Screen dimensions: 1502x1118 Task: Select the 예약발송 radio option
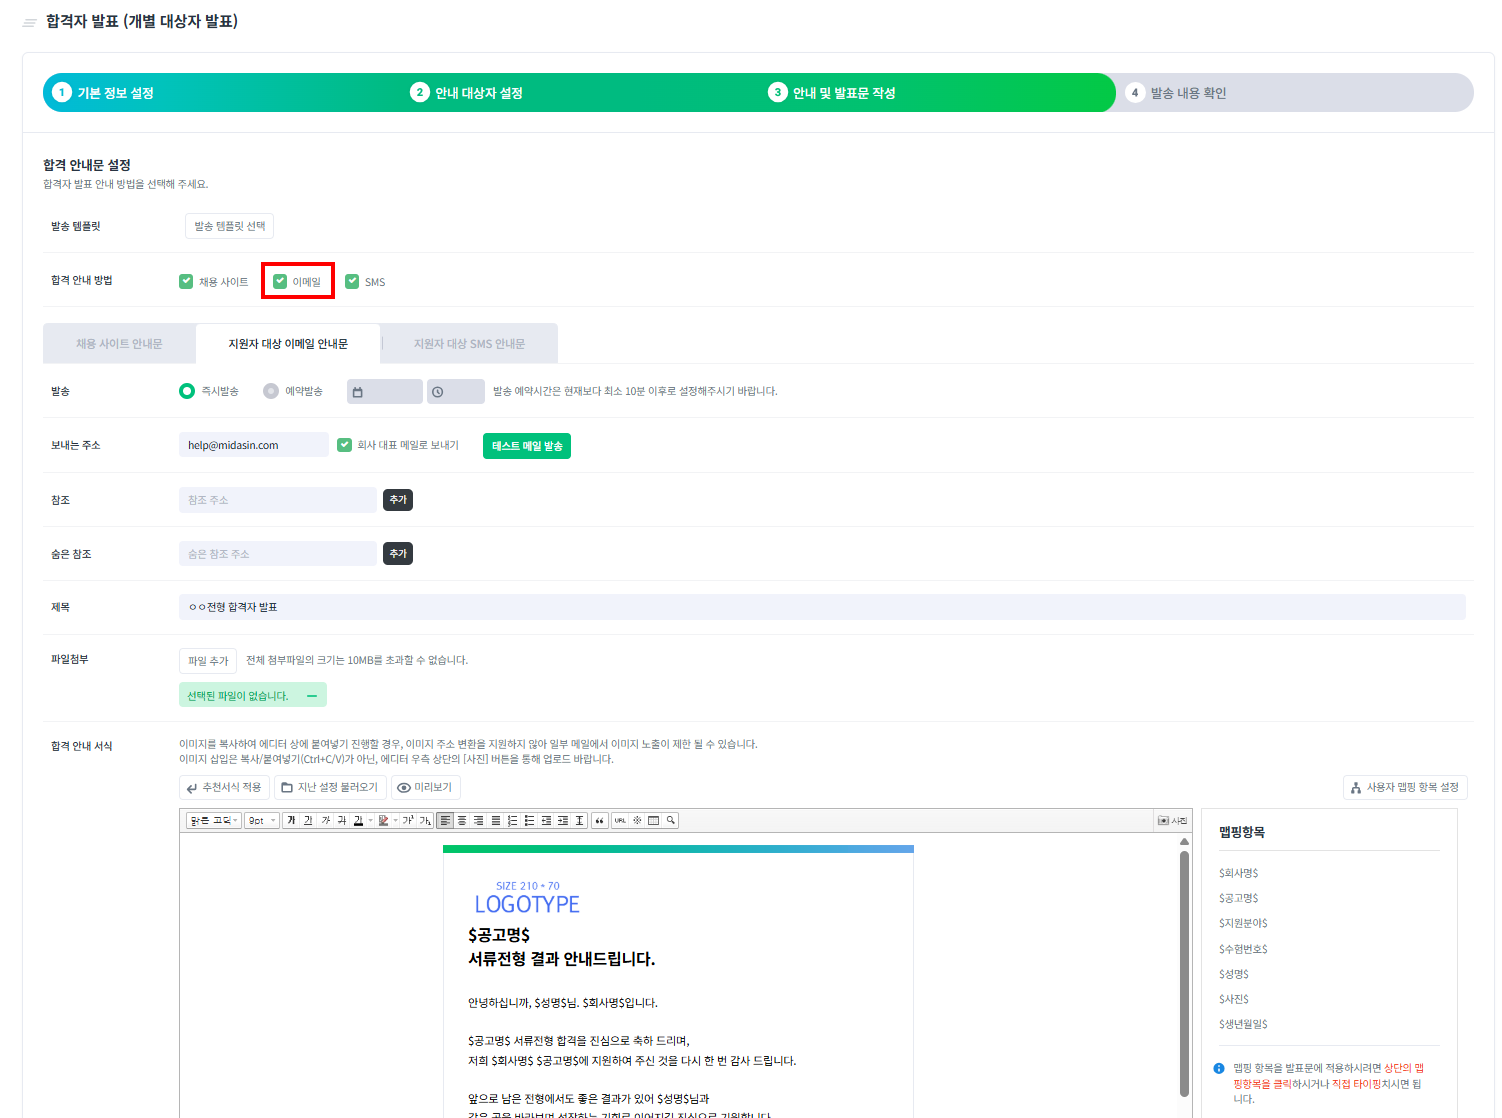pyautogui.click(x=271, y=391)
